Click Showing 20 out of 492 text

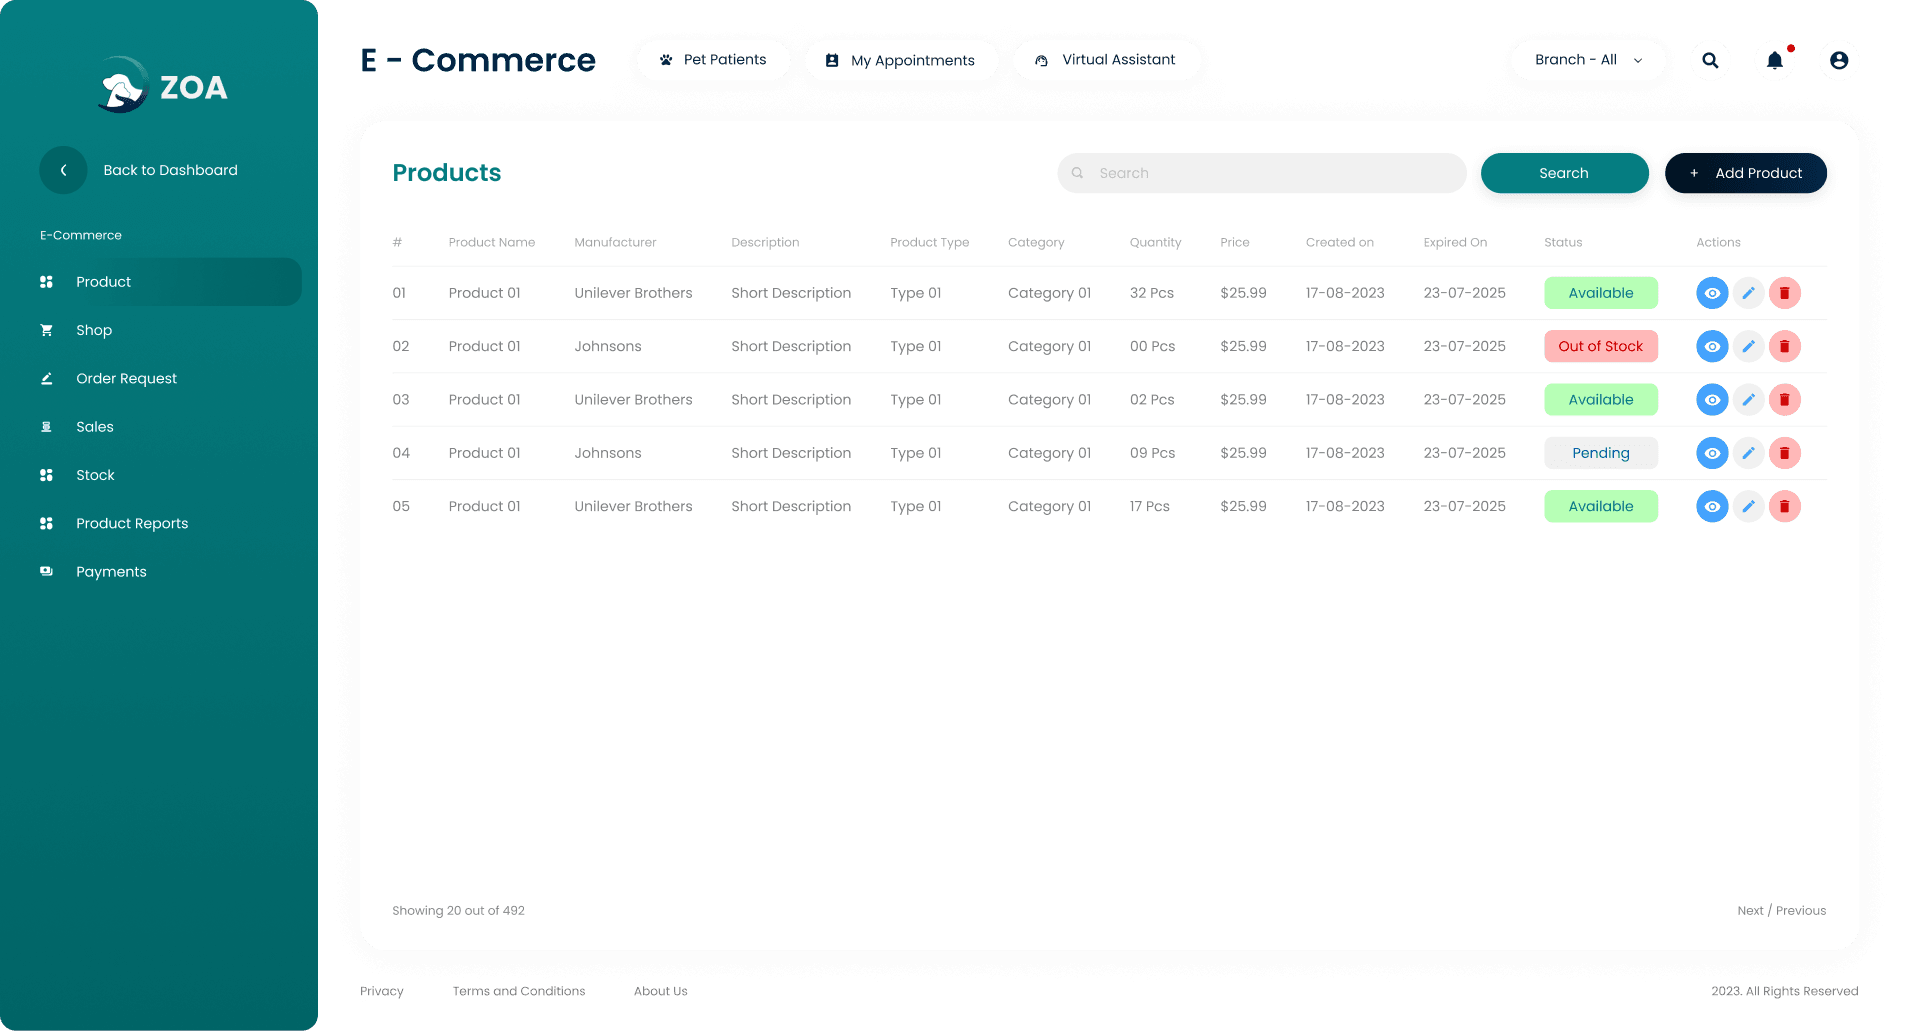click(458, 910)
